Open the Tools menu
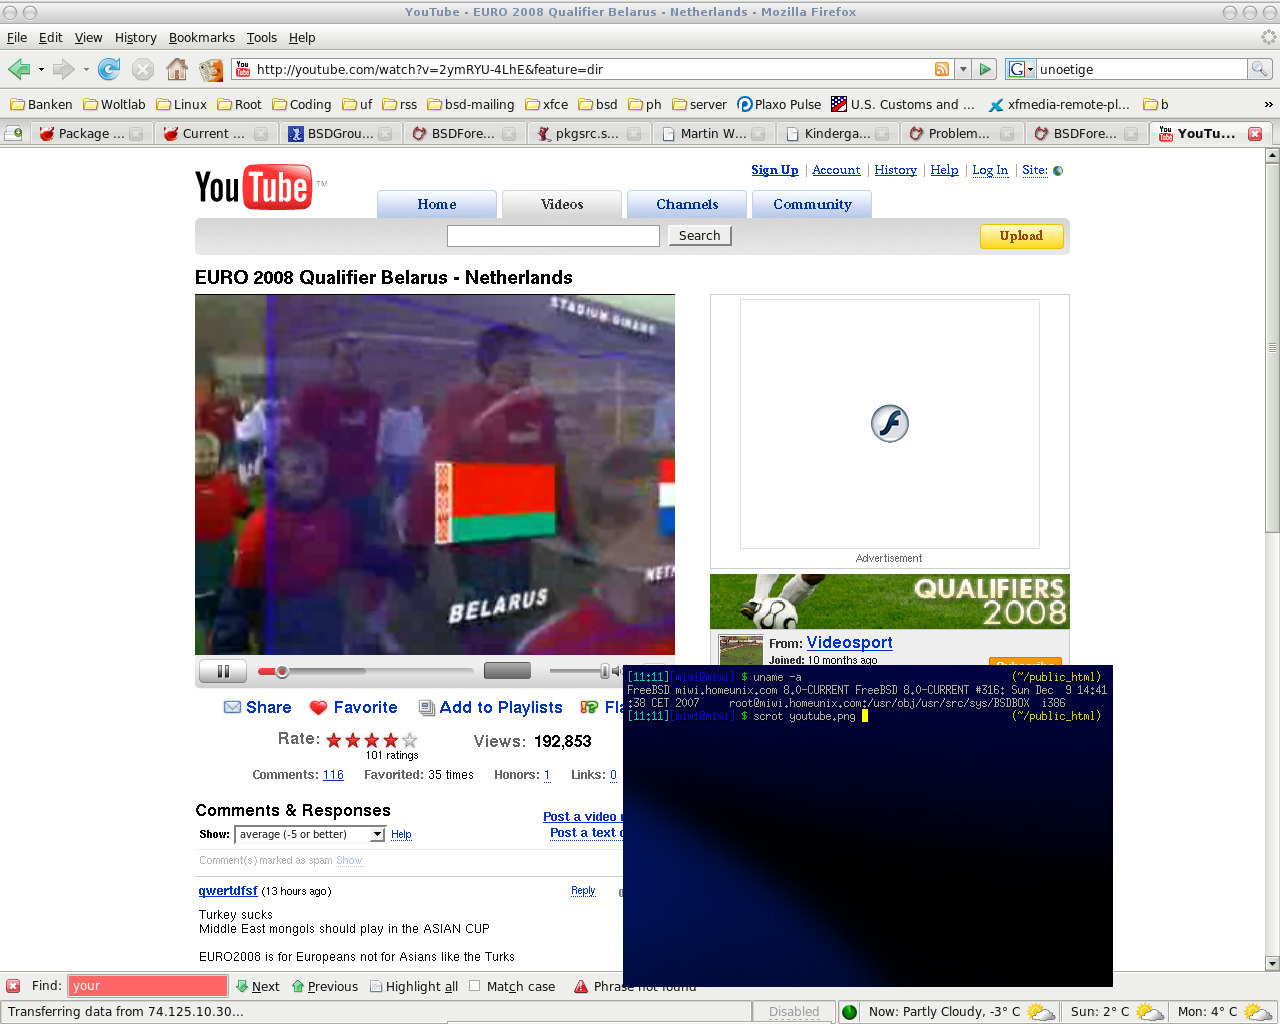The height and width of the screenshot is (1024, 1280). pos(262,37)
